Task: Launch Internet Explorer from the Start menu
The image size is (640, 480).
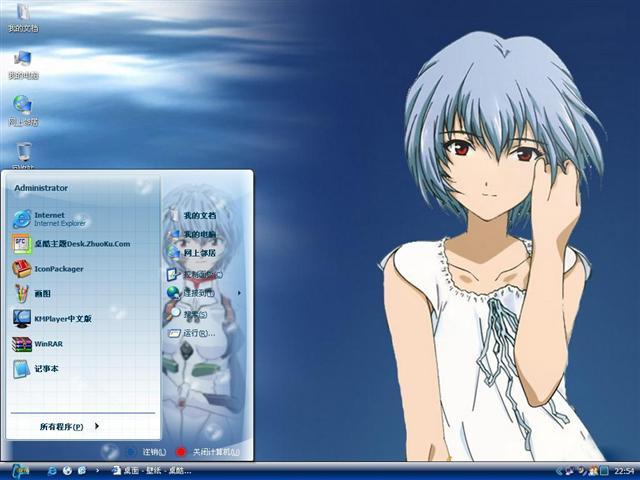Action: [49, 219]
